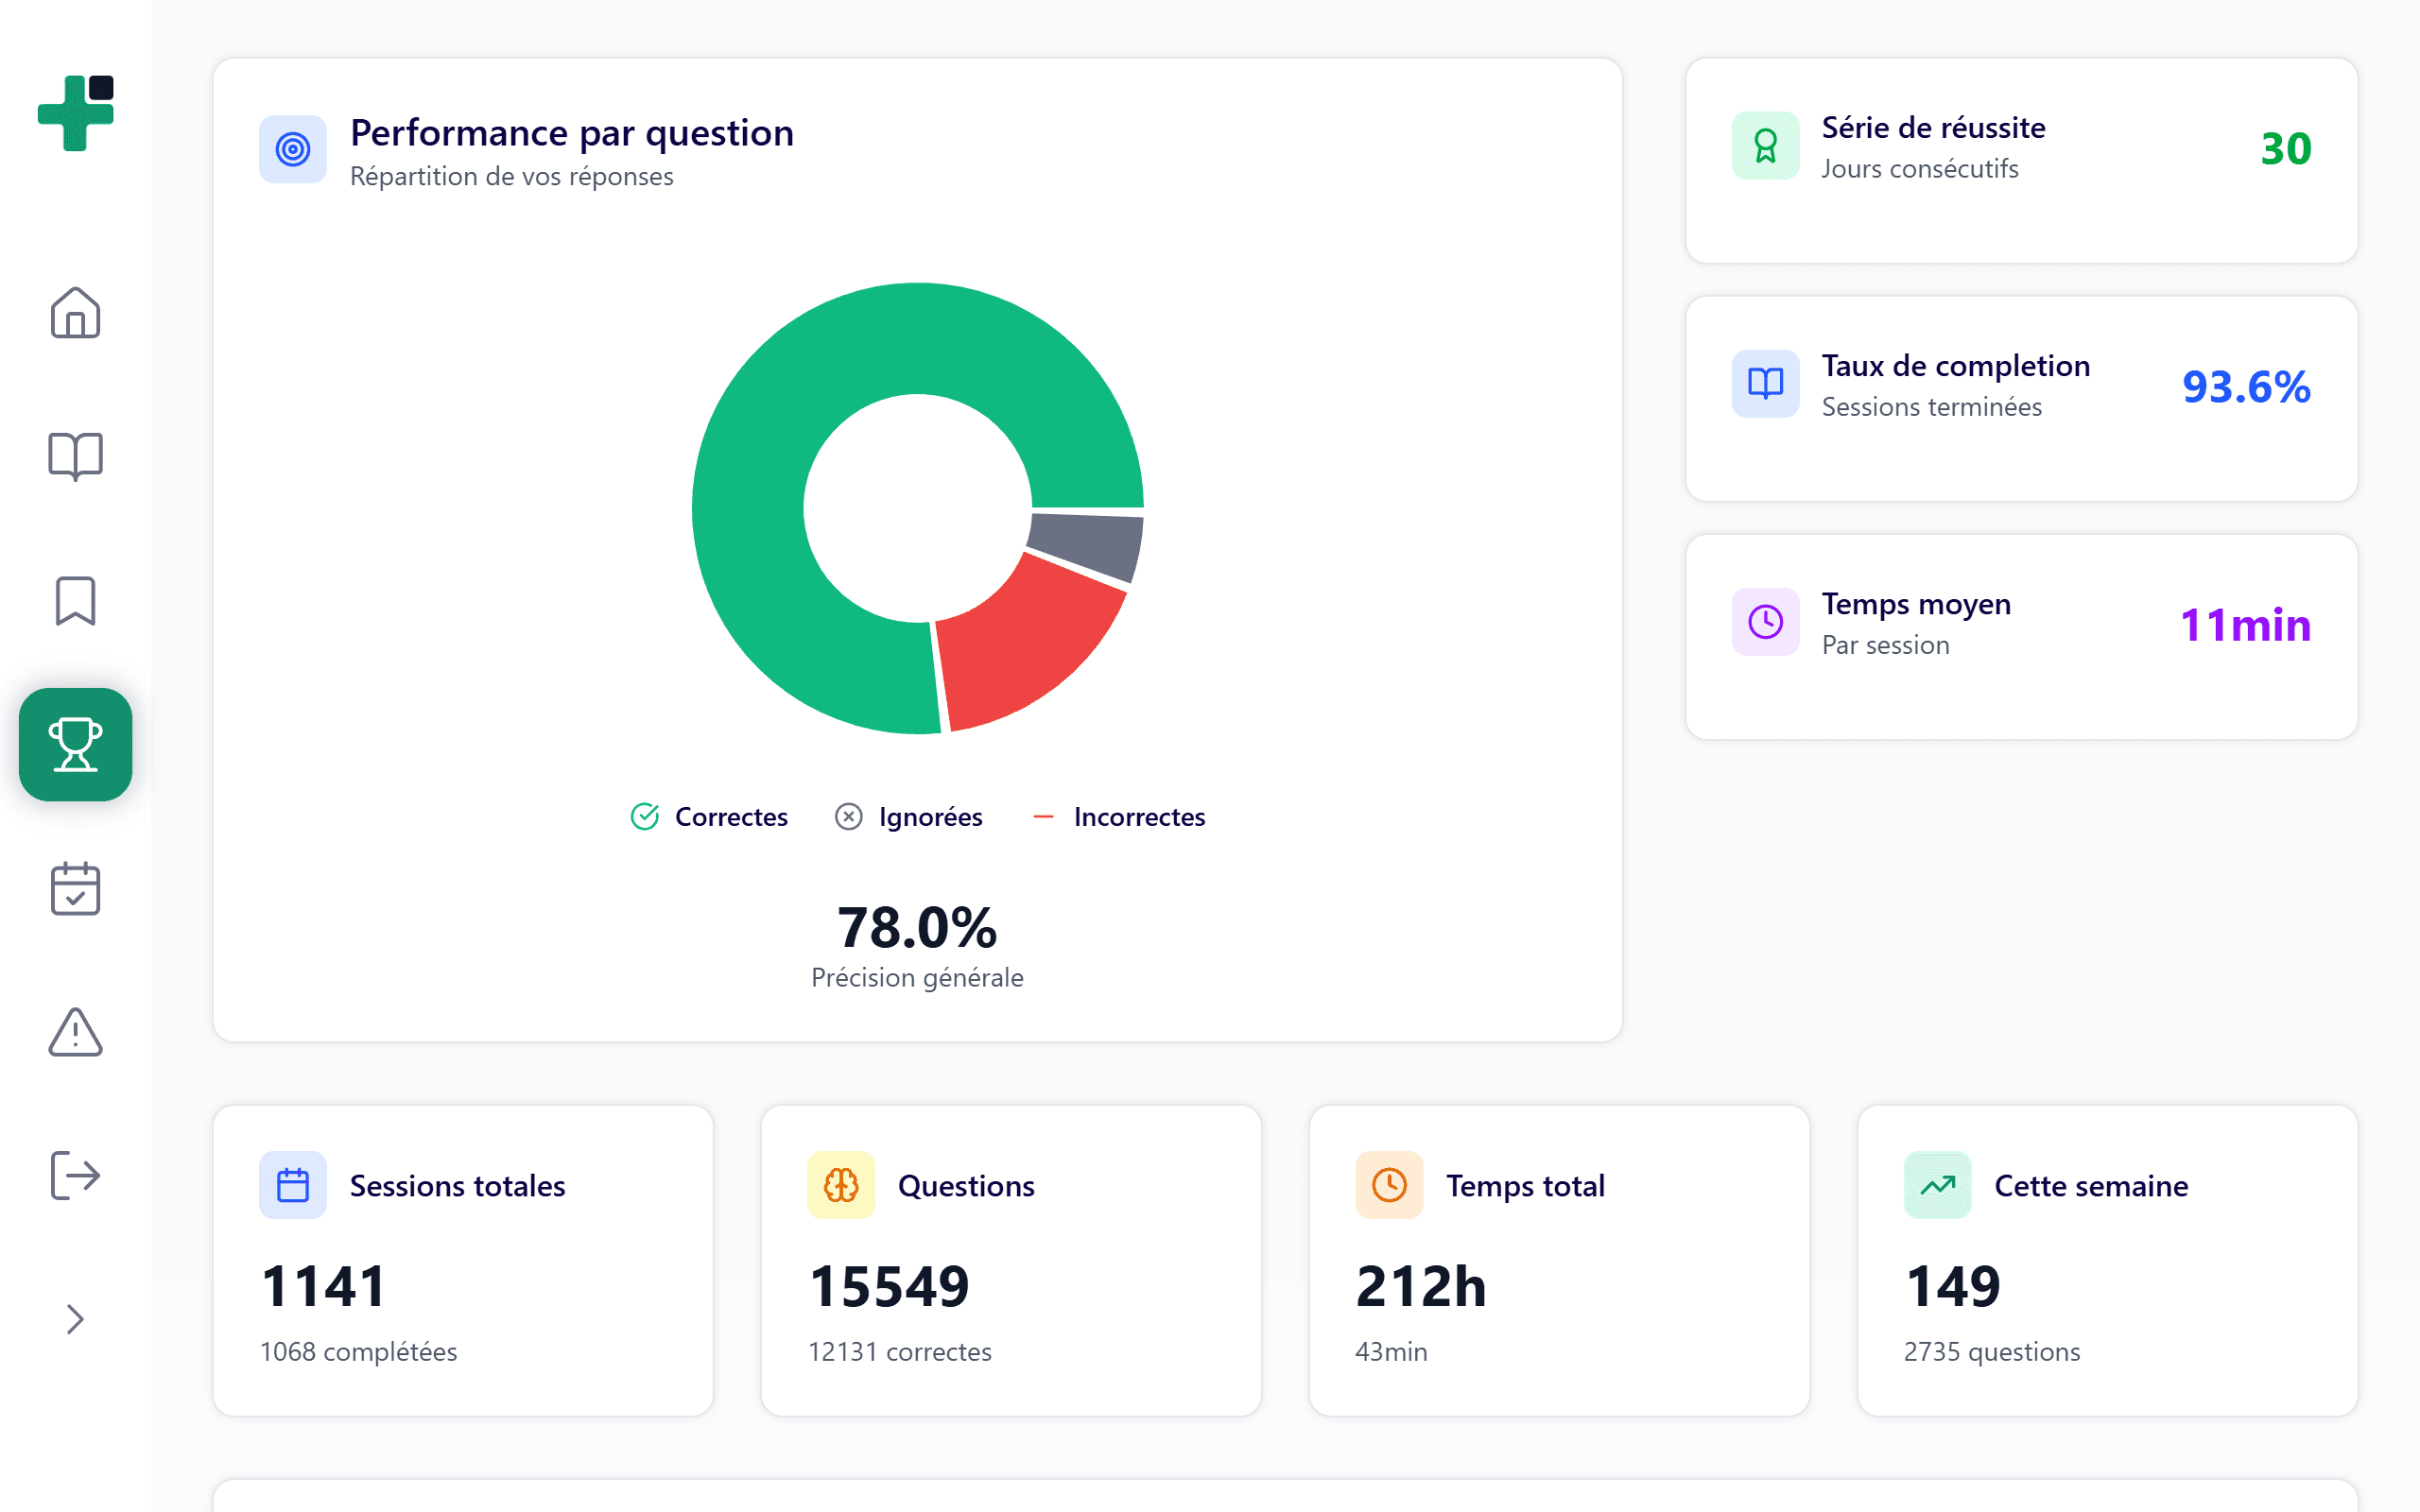Click the clock icon on Temps total card
The width and height of the screenshot is (2420, 1512).
1388,1185
